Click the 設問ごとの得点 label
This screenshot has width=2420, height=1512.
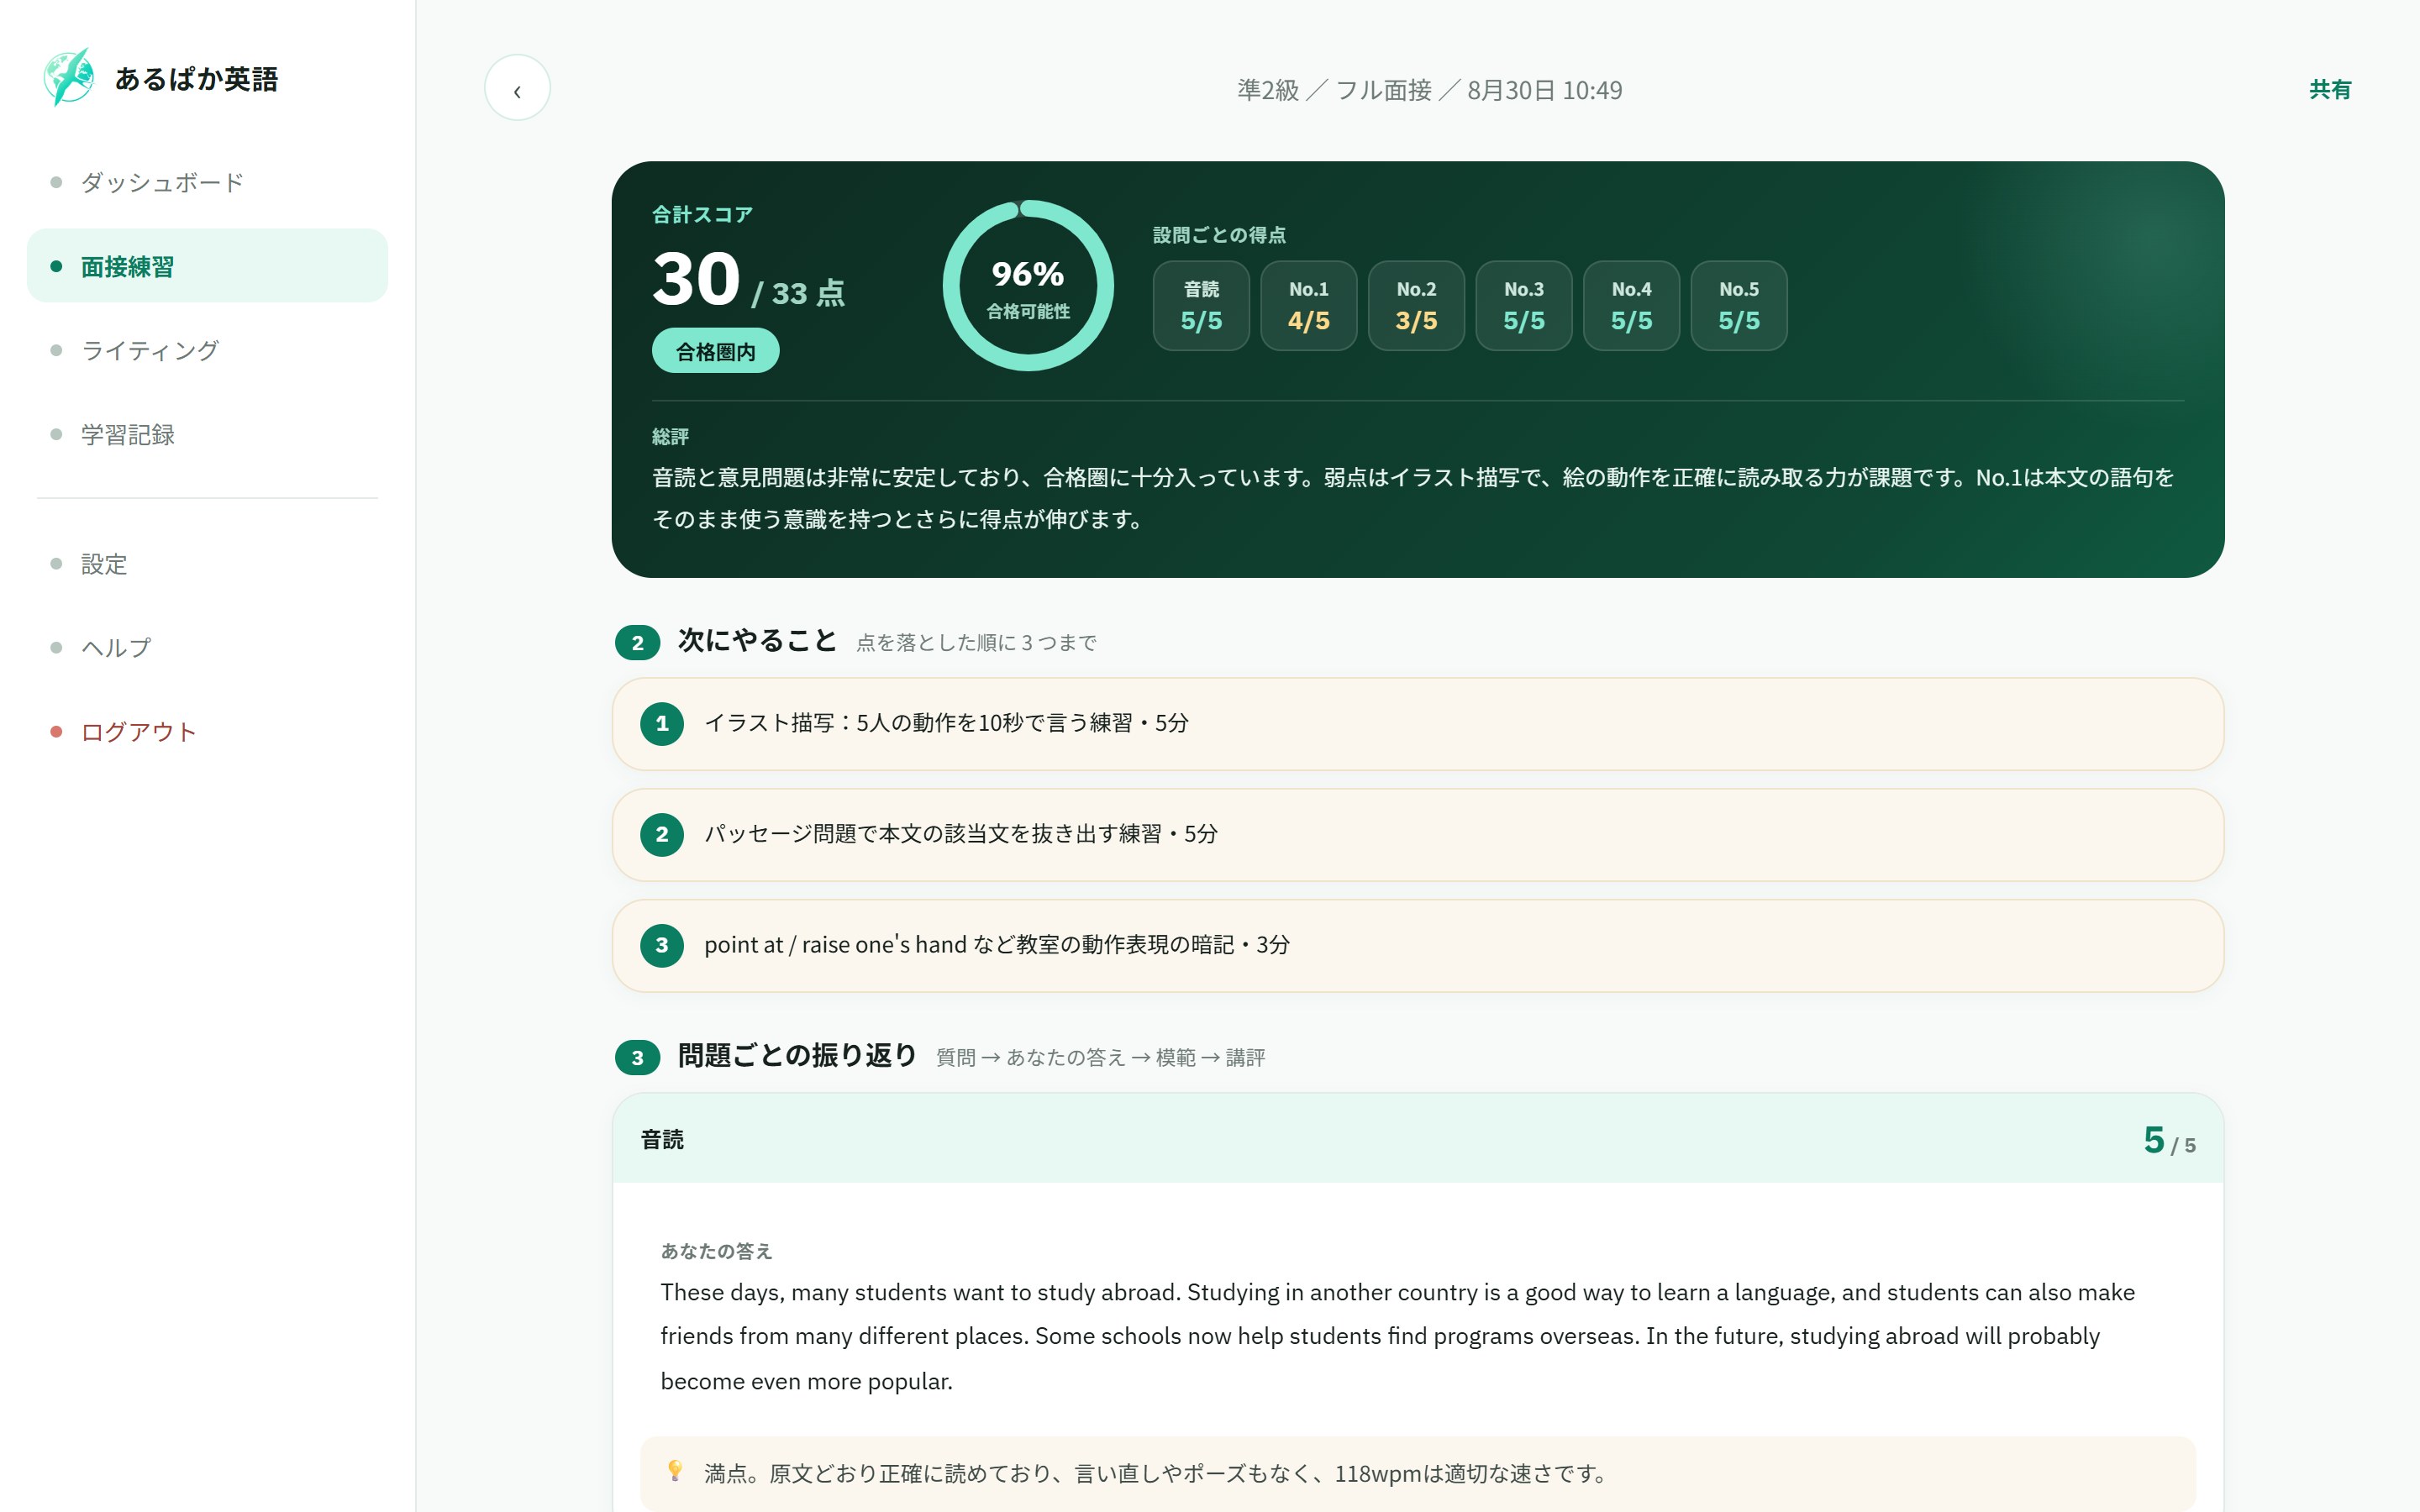[x=1219, y=235]
